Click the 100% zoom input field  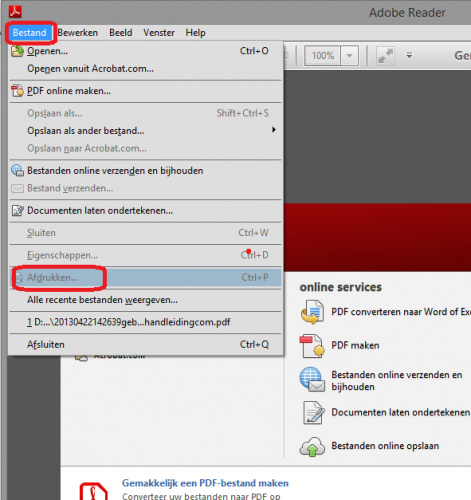coord(323,55)
